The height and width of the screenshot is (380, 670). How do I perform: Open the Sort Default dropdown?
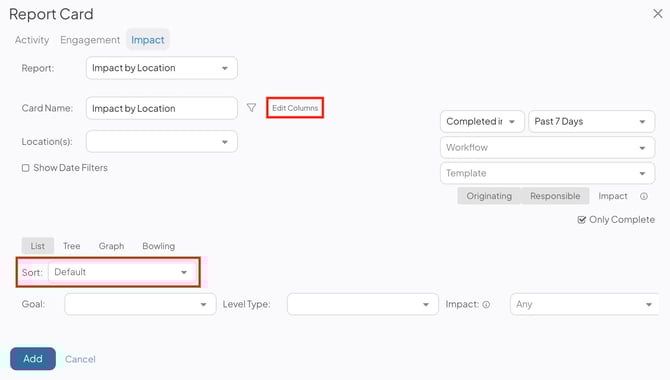[122, 272]
